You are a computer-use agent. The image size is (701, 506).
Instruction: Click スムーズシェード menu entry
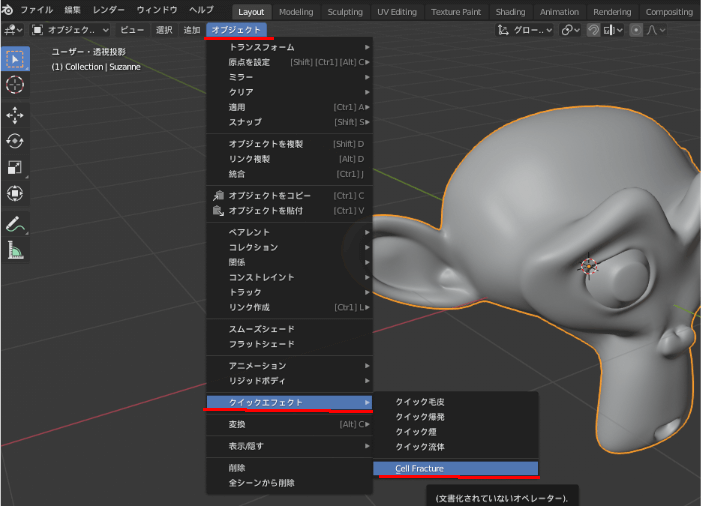289,329
